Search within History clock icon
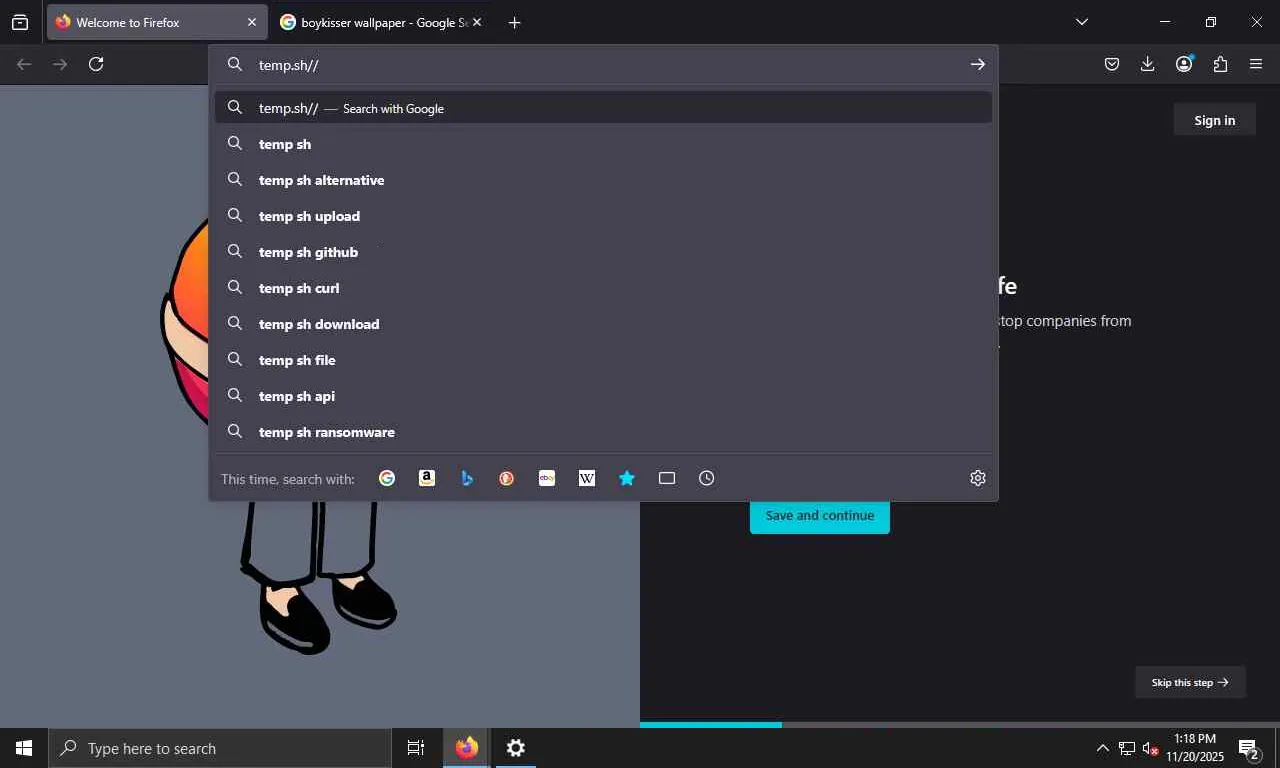 [x=707, y=478]
